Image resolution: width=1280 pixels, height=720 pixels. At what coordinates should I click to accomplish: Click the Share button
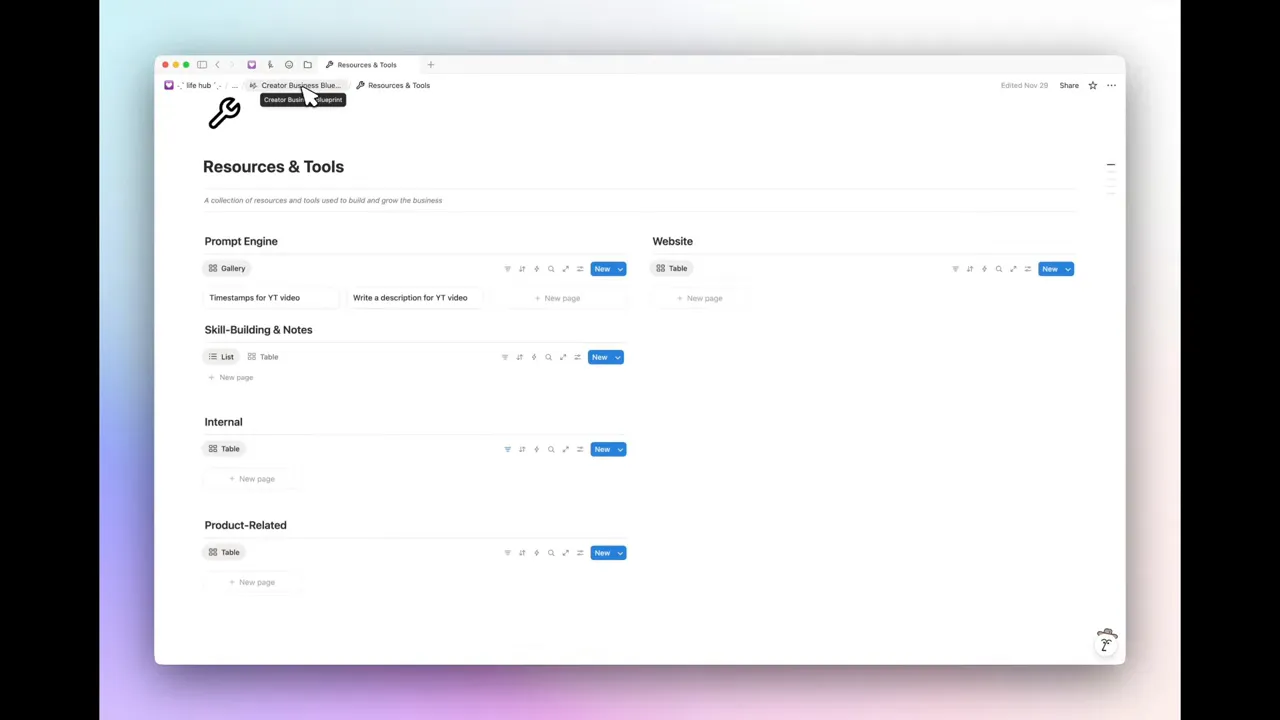(1069, 85)
